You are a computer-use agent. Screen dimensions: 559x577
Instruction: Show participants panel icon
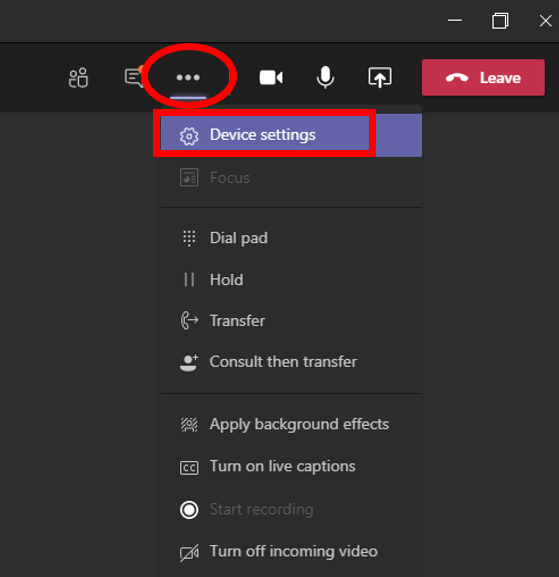[78, 78]
